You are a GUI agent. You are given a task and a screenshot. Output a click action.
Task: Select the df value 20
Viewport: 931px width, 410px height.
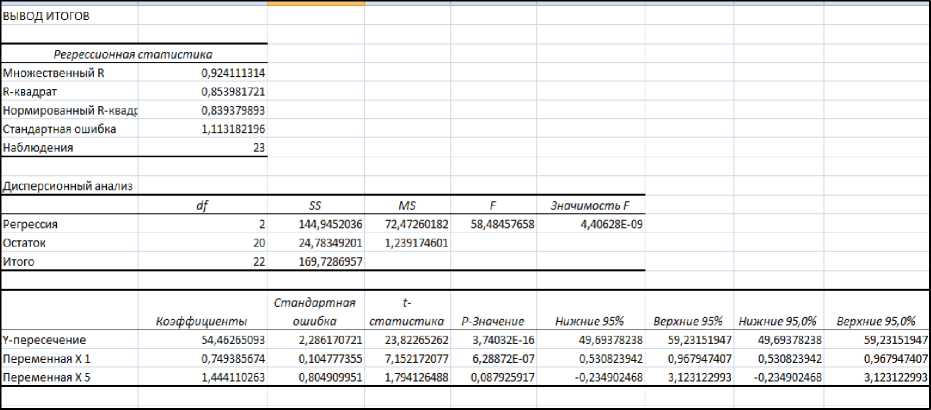click(259, 243)
